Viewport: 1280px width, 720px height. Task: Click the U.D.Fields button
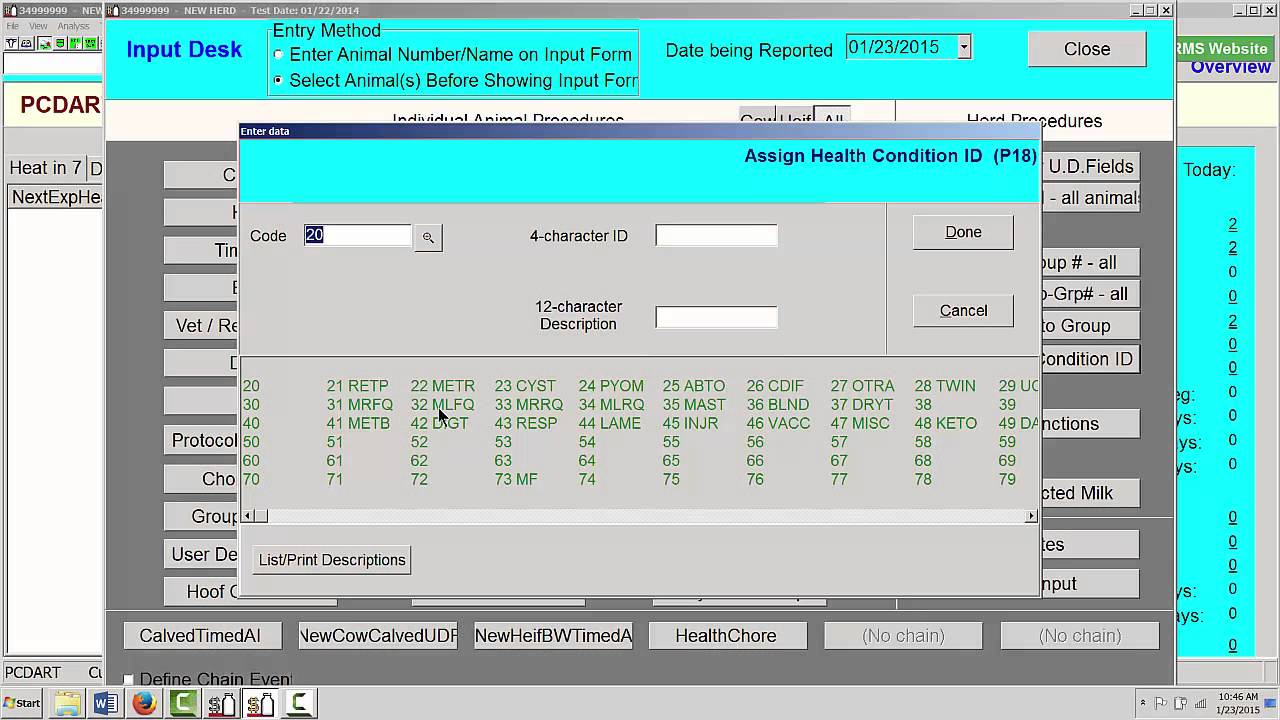pyautogui.click(x=1090, y=167)
